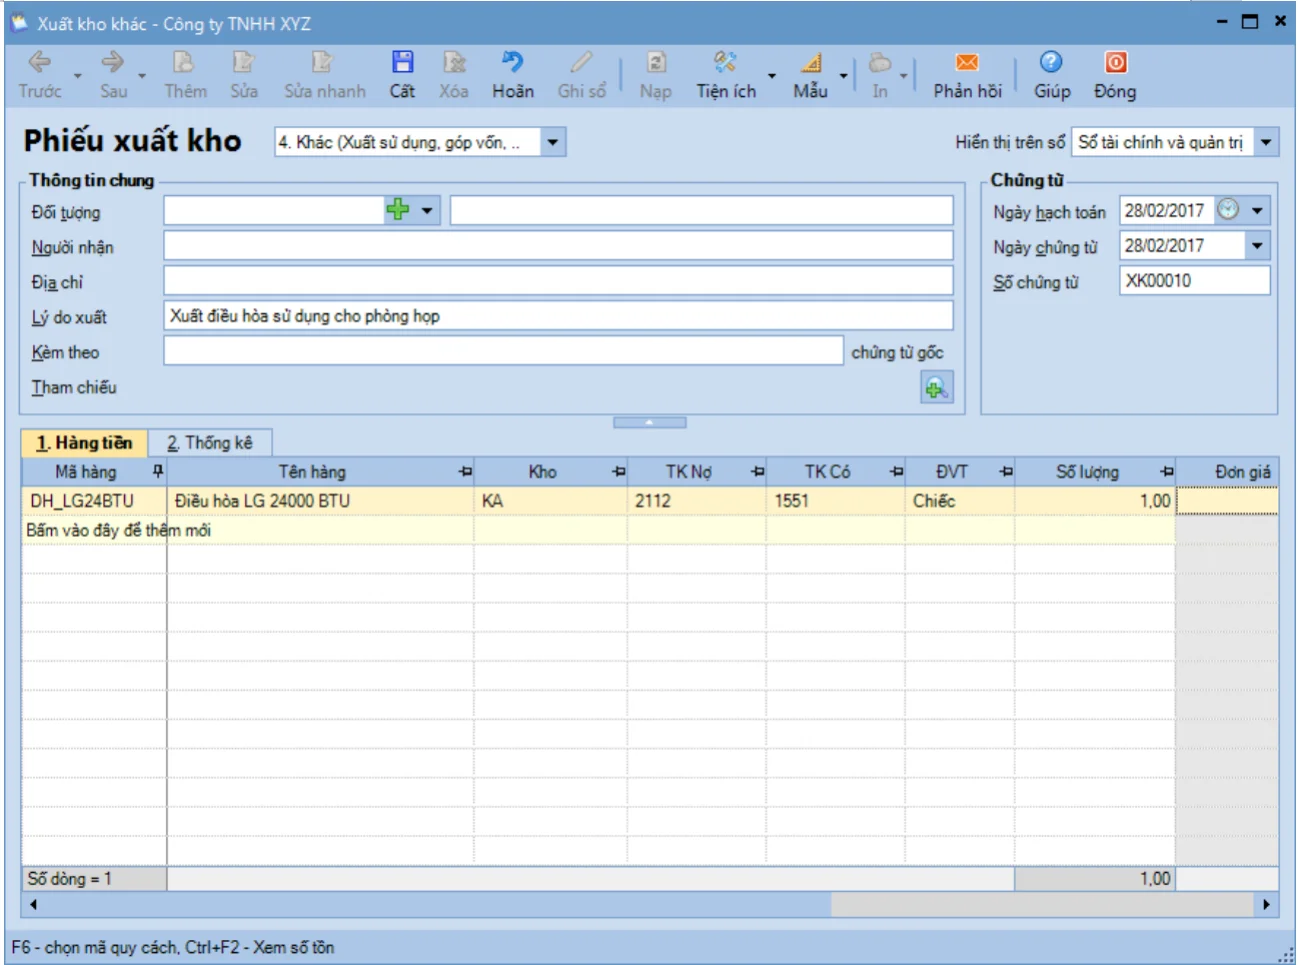The image size is (1298, 965).
Task: Toggle pin on Mã hàng column
Action: point(157,471)
